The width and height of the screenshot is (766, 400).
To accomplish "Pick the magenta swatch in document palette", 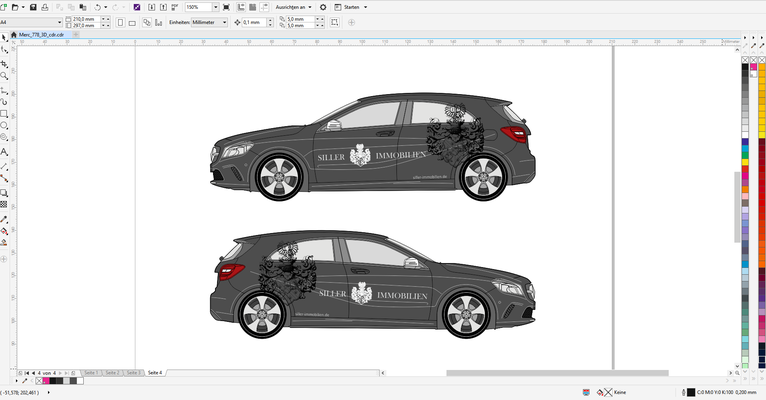I will 46,380.
